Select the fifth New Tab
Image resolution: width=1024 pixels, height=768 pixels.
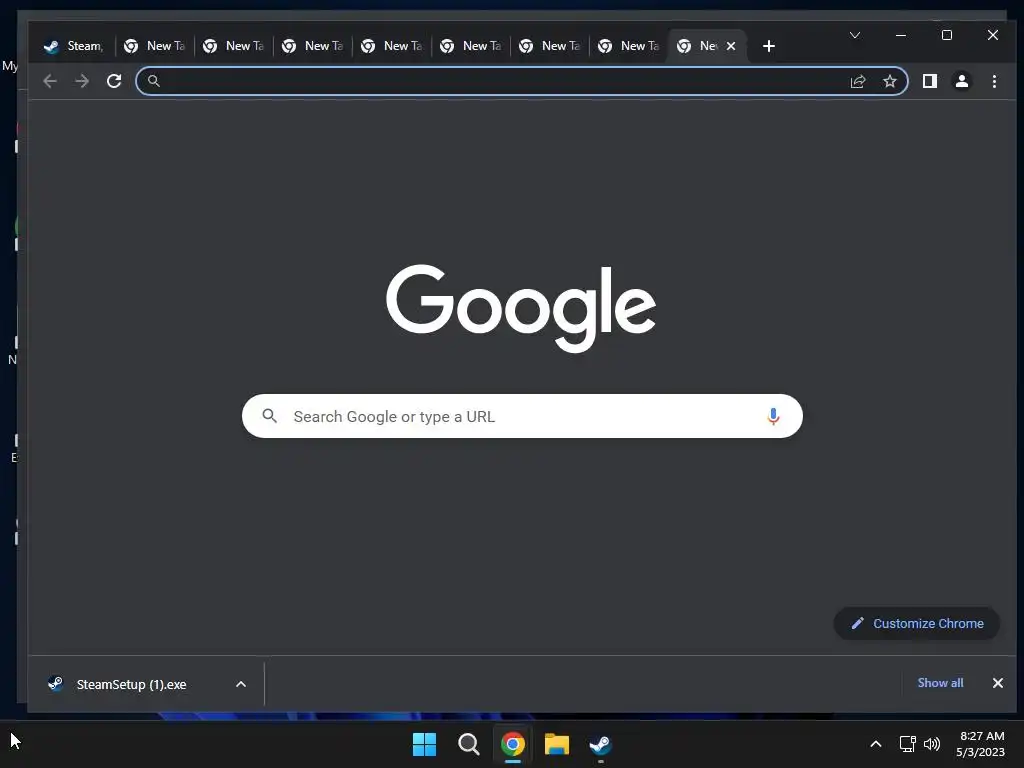tap(471, 46)
